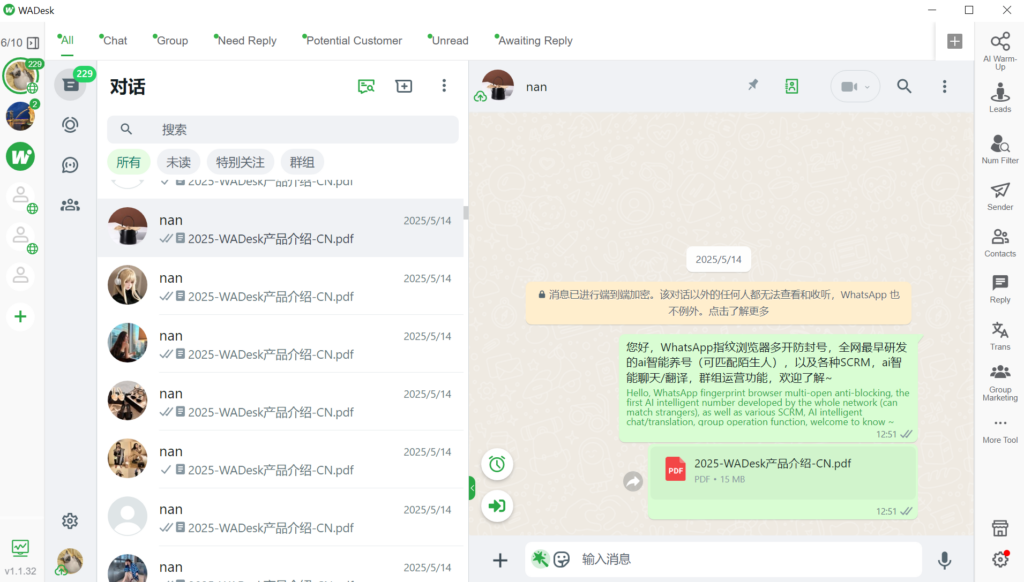1024x582 pixels.
Task: Select account avatar with 229 badge
Action: click(20, 76)
